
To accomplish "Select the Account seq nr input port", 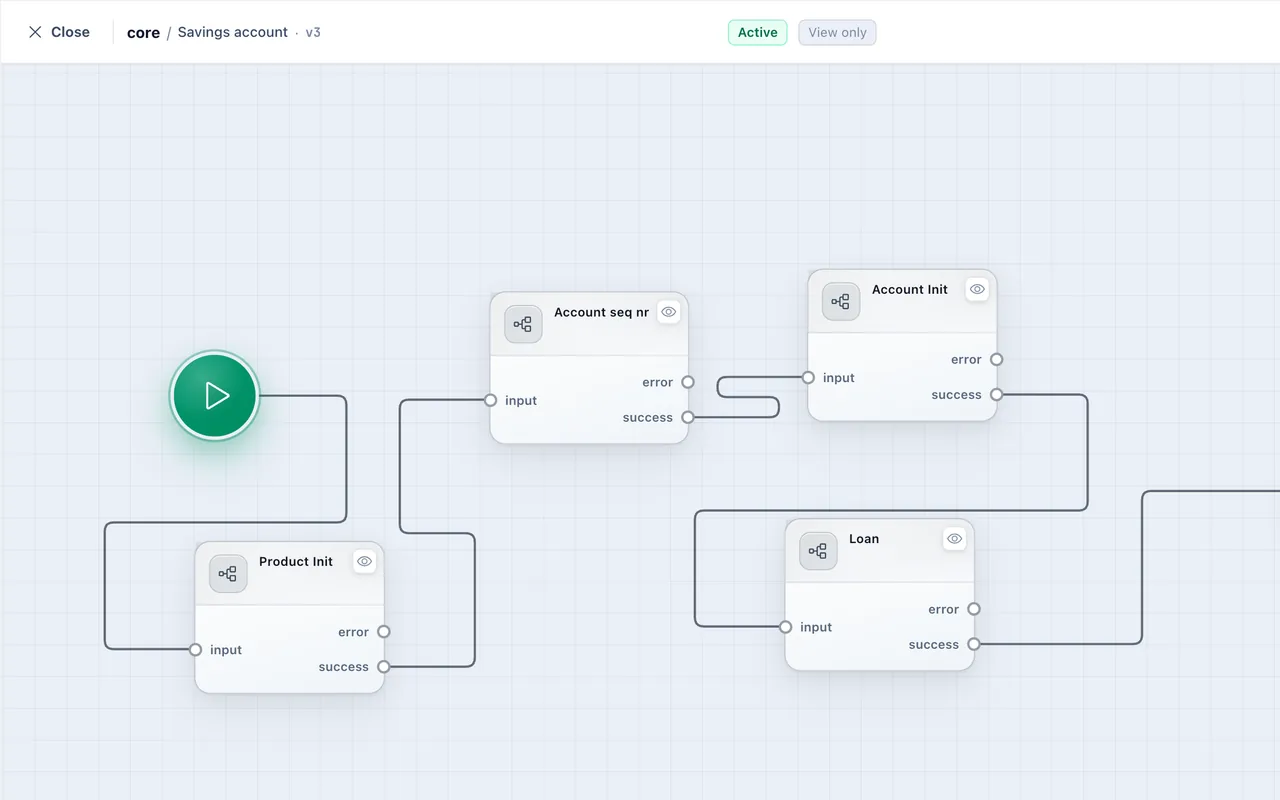I will click(x=491, y=400).
